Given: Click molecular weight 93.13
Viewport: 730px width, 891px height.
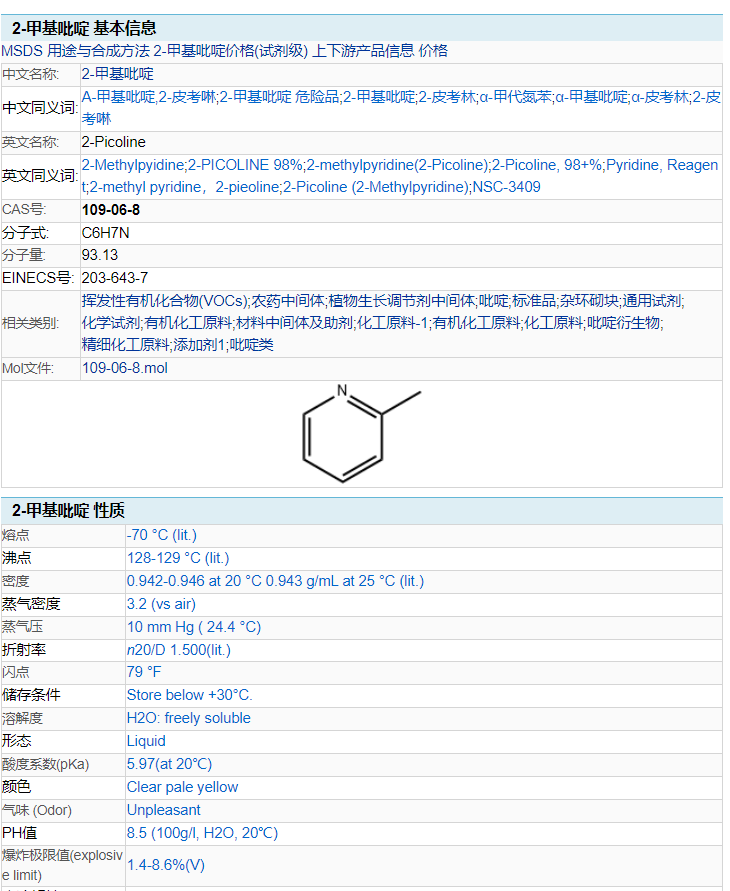Looking at the screenshot, I should coord(100,255).
